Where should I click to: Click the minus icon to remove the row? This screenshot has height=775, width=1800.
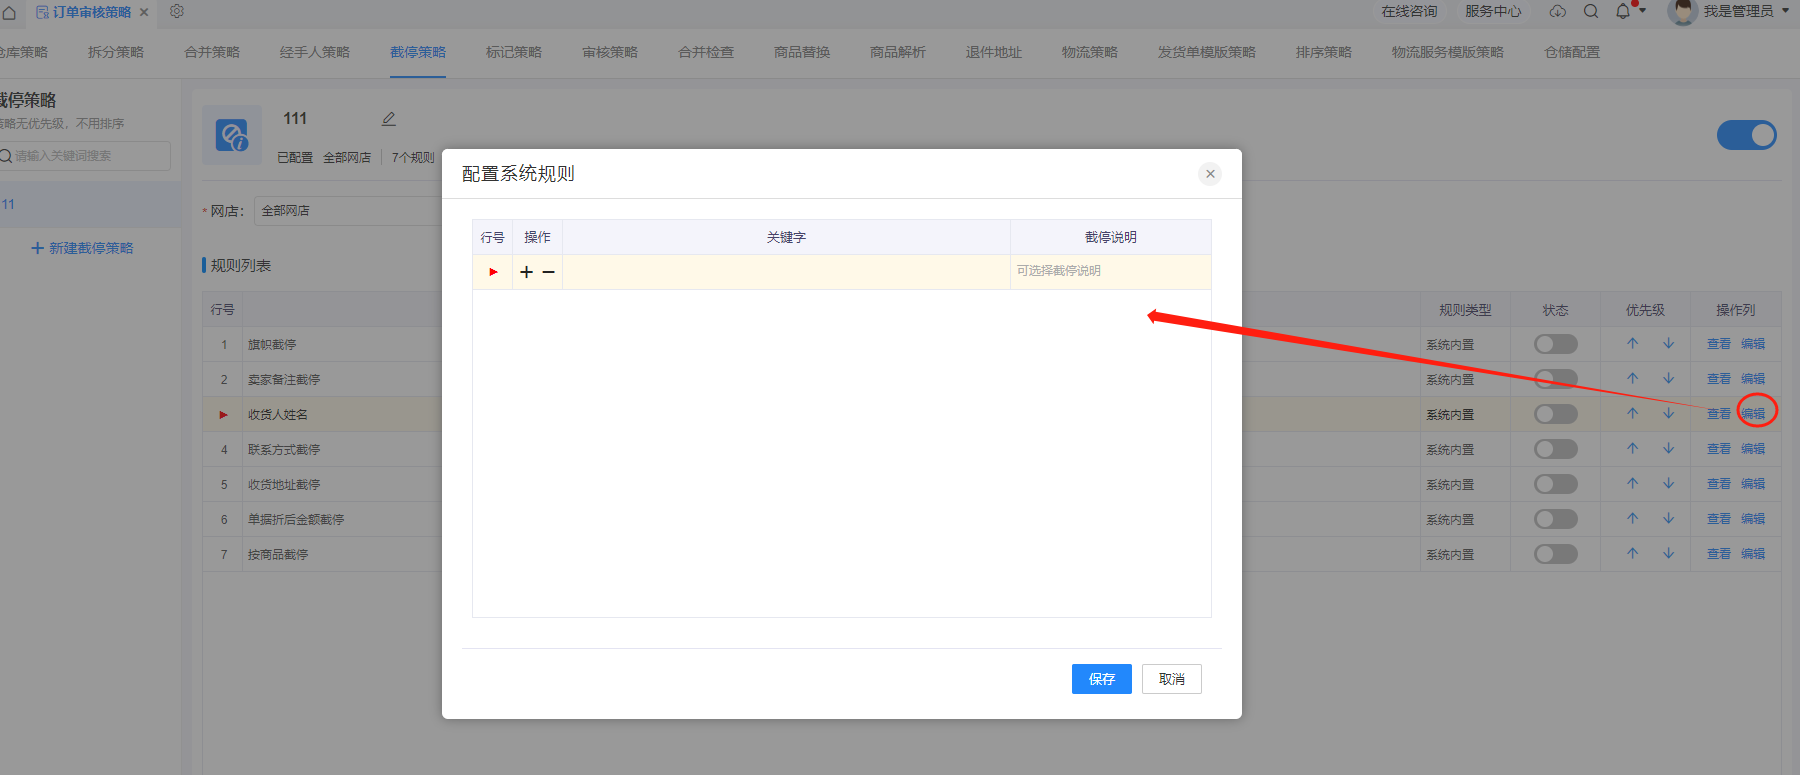pyautogui.click(x=548, y=272)
